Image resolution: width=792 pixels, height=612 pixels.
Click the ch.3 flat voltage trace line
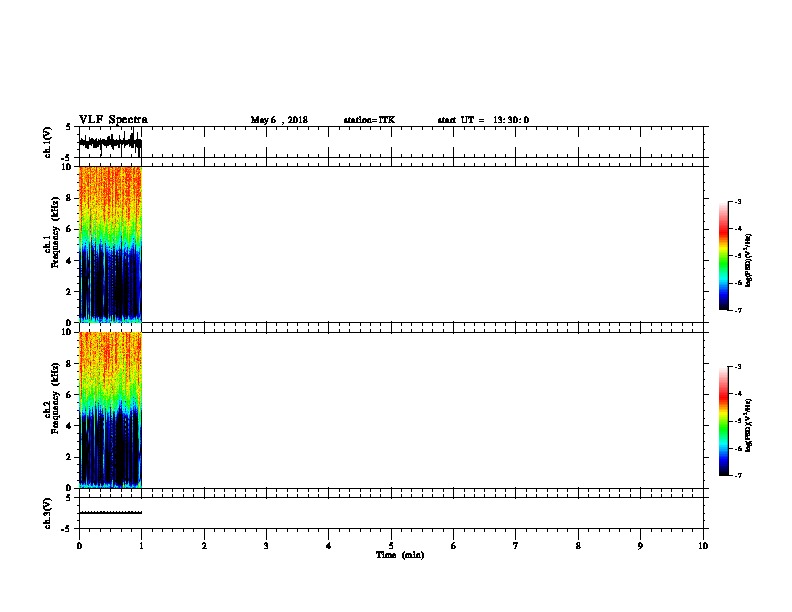click(111, 513)
